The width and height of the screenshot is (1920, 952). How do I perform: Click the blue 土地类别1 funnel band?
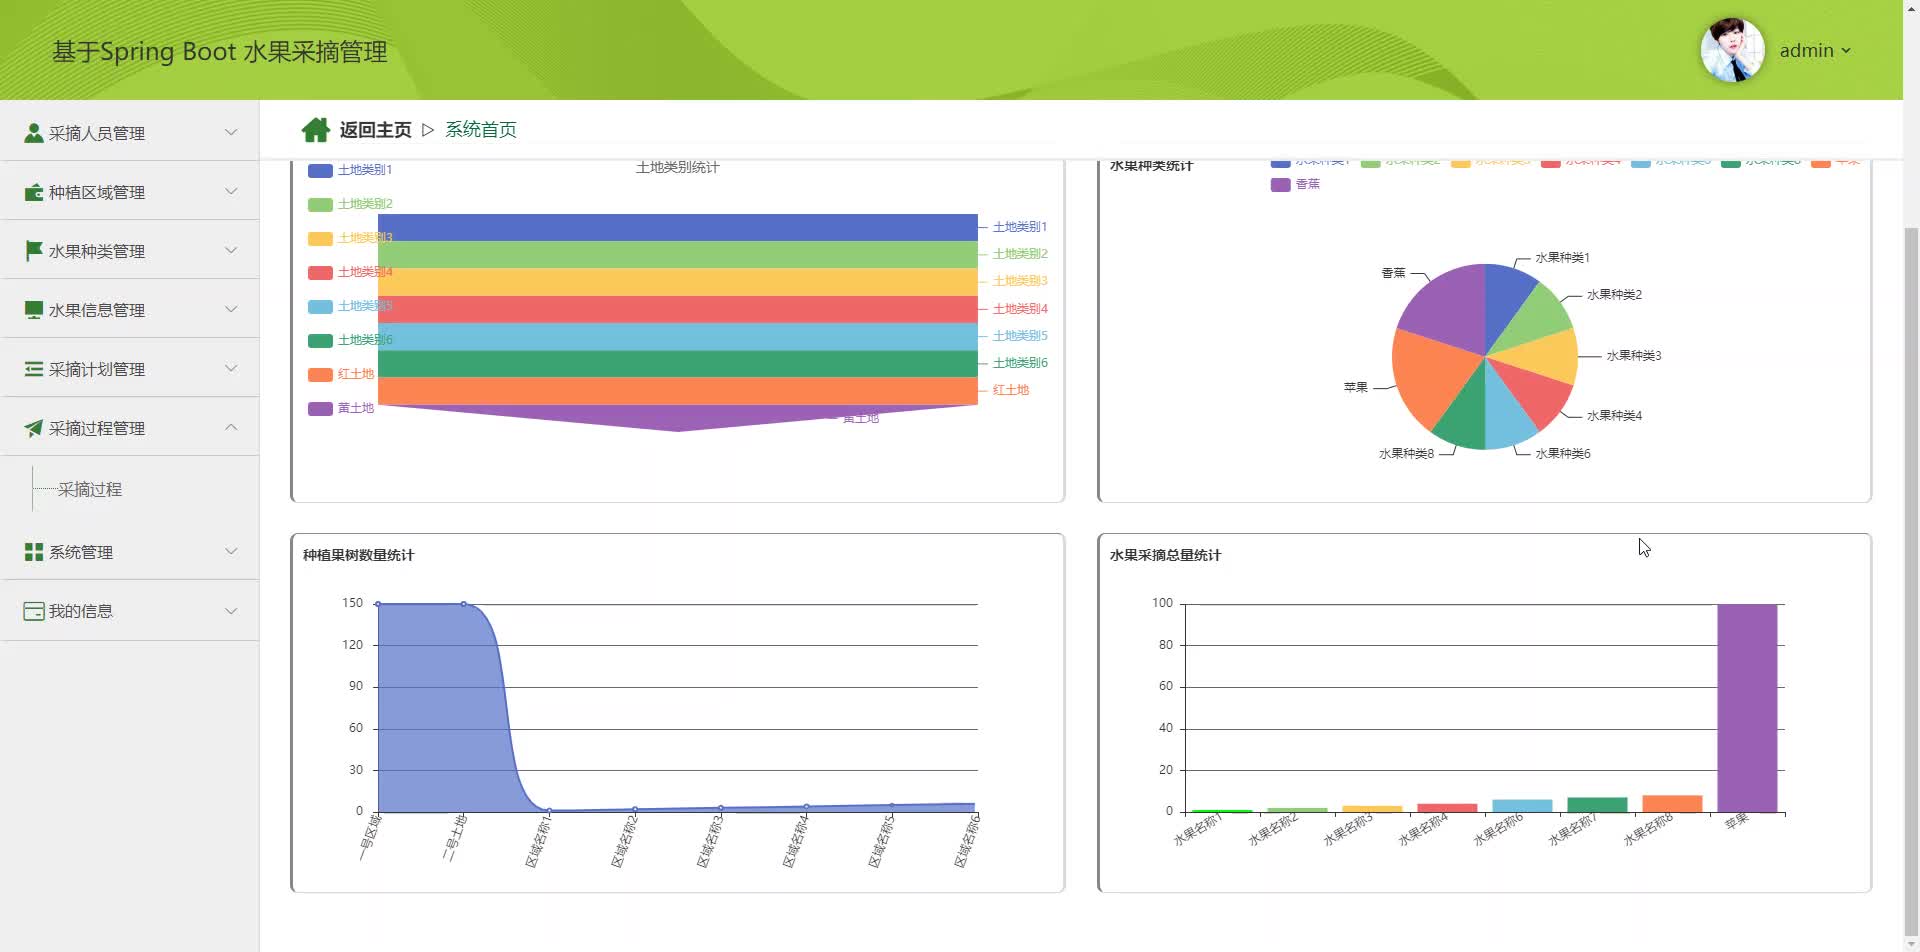click(678, 227)
